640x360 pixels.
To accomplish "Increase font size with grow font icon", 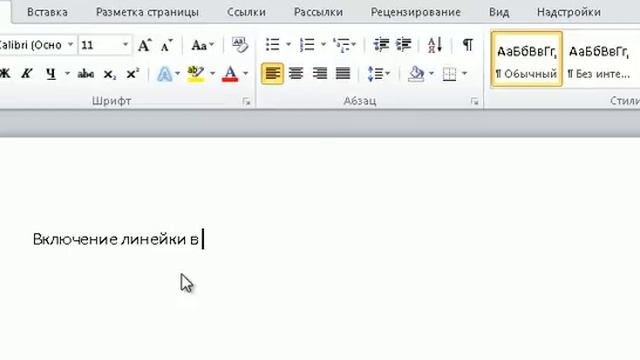I will tap(144, 45).
